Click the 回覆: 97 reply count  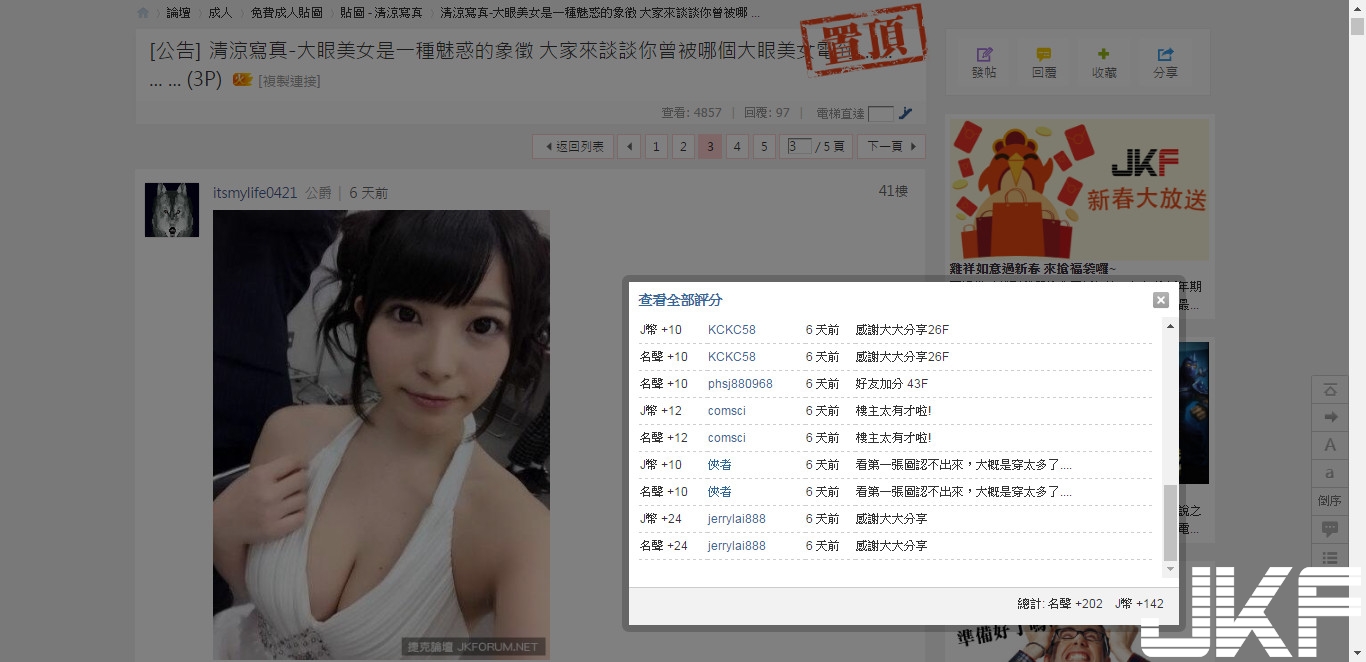tap(767, 114)
